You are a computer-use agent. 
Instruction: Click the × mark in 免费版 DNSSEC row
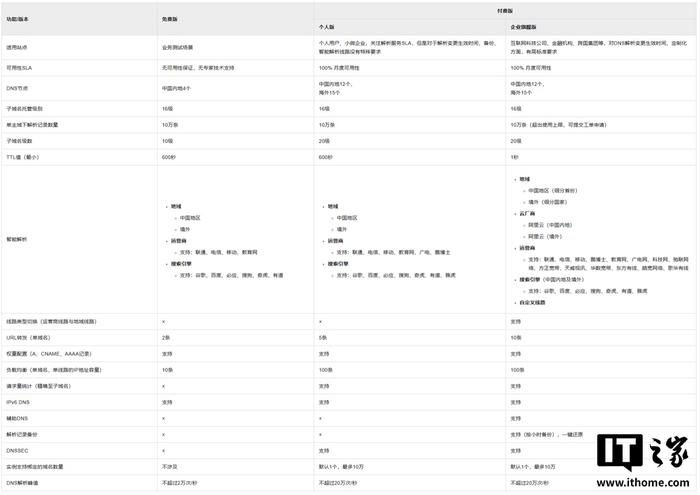click(x=164, y=451)
